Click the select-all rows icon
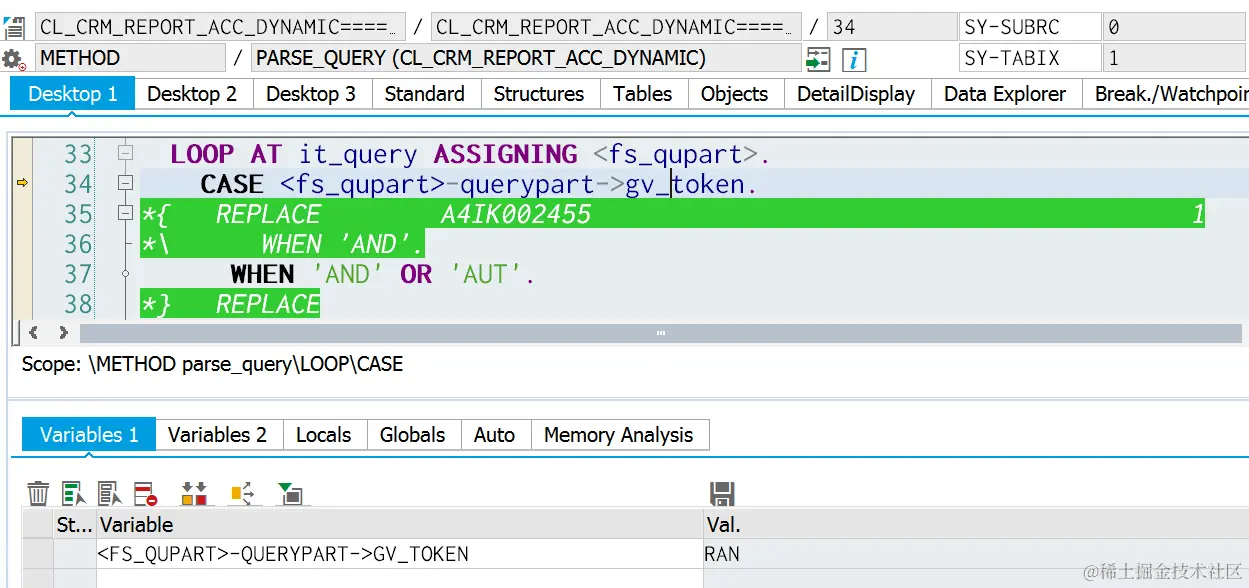Screen dimensions: 1249x588 pyautogui.click(x=74, y=493)
